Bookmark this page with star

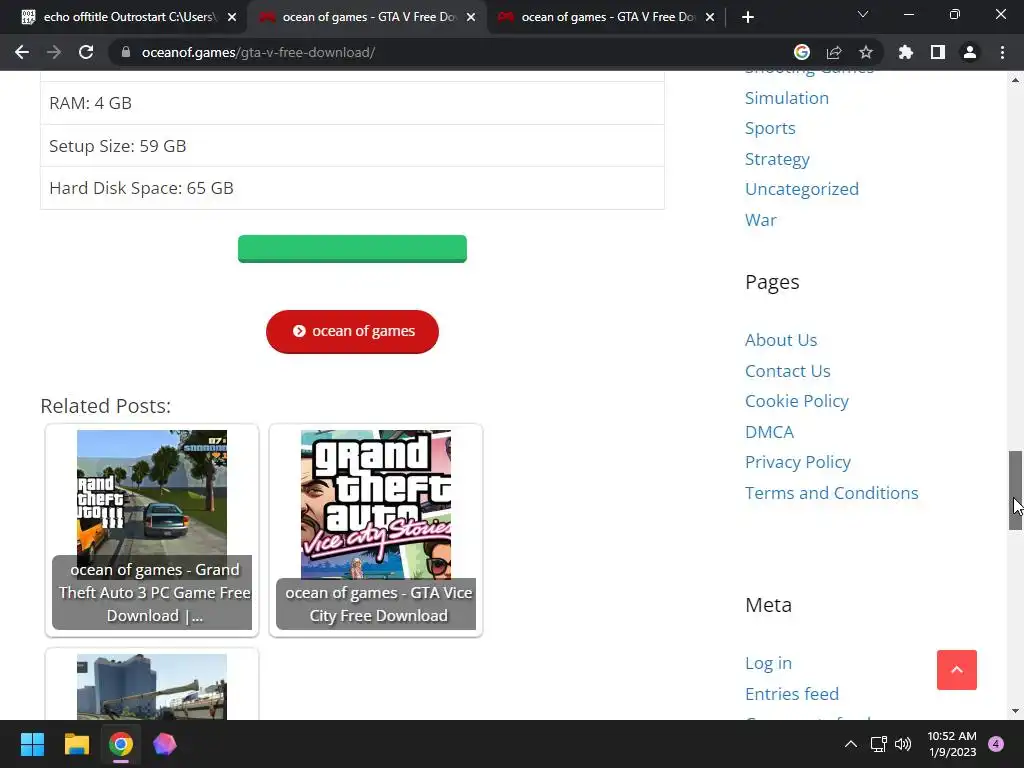click(866, 52)
